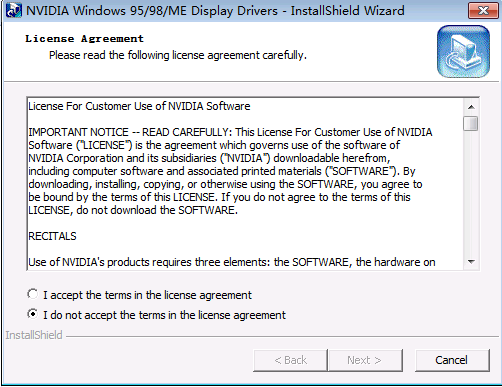502x387 pixels.
Task: Select "I do not accept the terms" option
Action: point(33,314)
